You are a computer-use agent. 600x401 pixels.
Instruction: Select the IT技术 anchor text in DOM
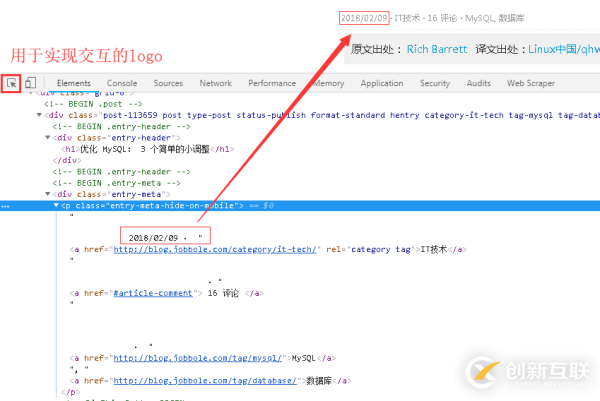(434, 249)
